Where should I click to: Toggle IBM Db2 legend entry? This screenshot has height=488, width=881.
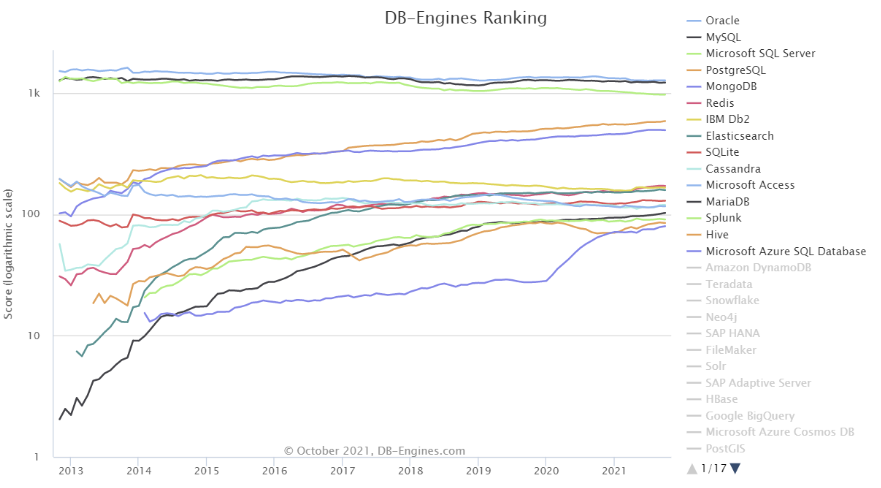pyautogui.click(x=718, y=120)
